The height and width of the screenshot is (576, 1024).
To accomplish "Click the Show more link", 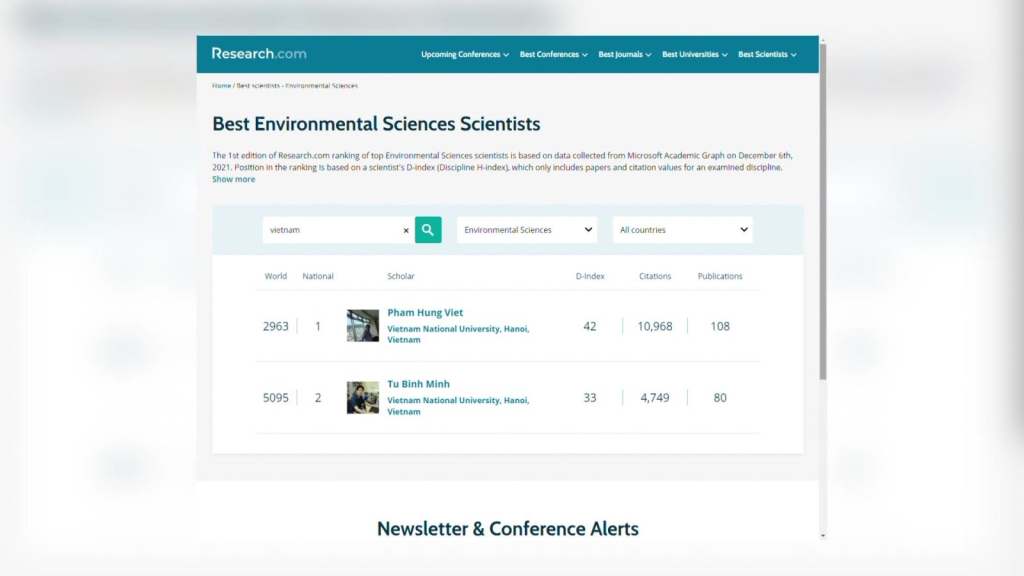I will (233, 180).
